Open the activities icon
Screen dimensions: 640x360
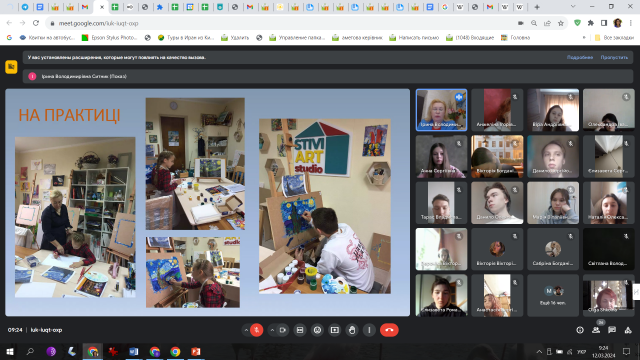[628, 330]
